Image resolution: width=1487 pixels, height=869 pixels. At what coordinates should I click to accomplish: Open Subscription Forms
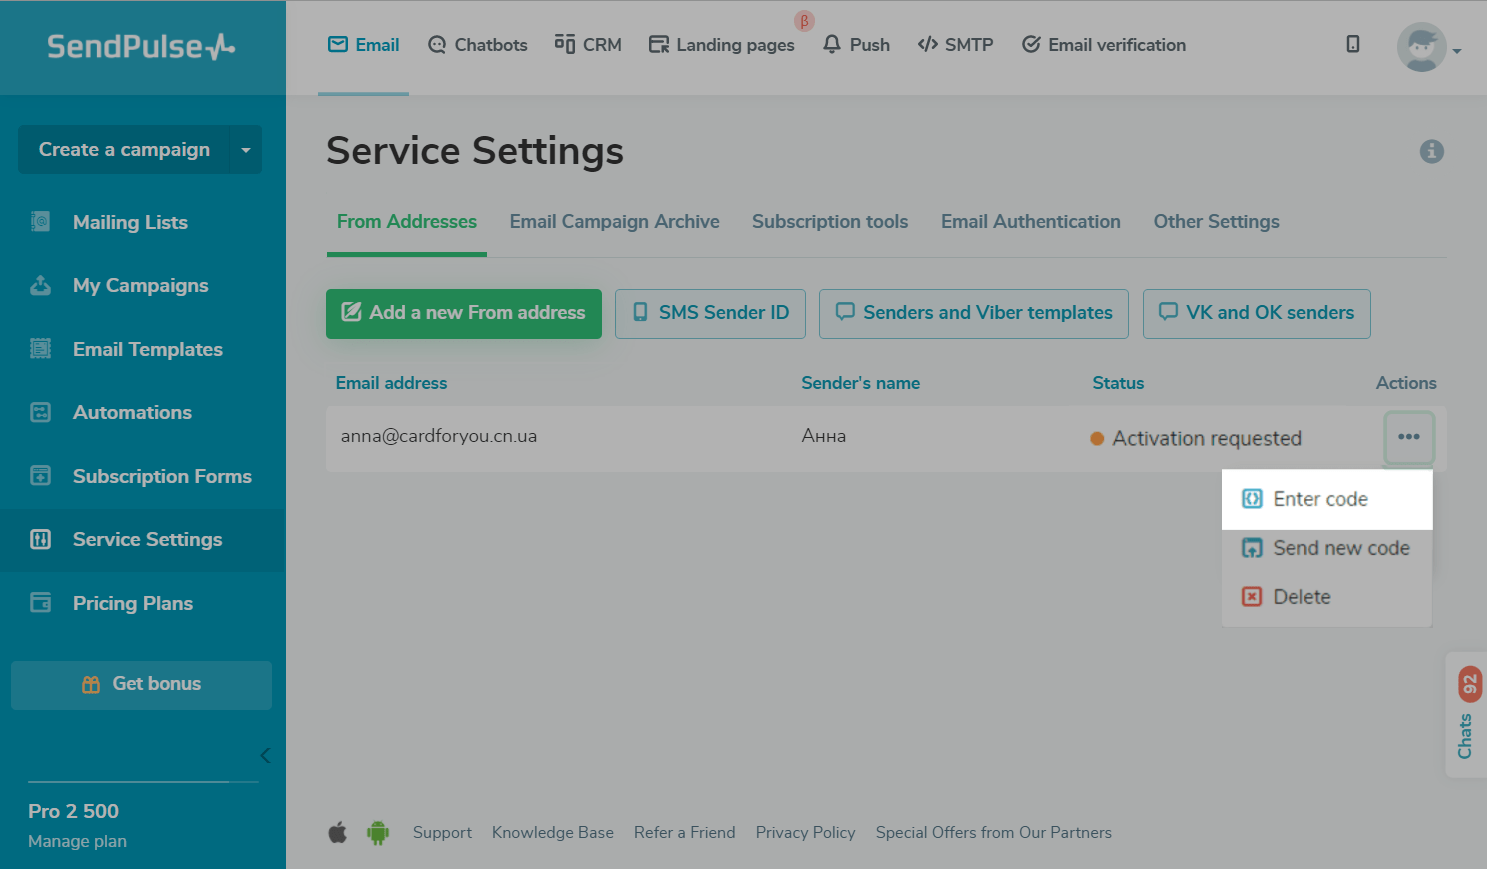pos(162,476)
